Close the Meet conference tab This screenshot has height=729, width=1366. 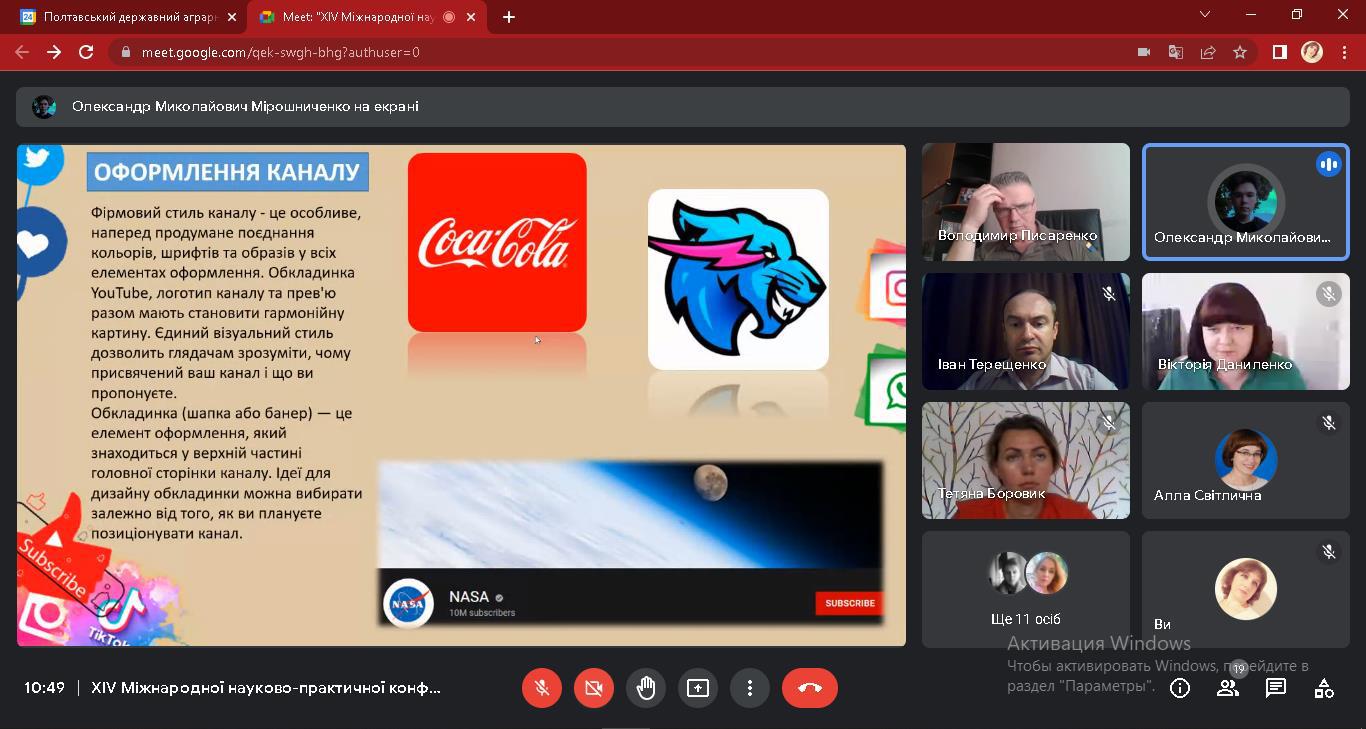pos(473,17)
